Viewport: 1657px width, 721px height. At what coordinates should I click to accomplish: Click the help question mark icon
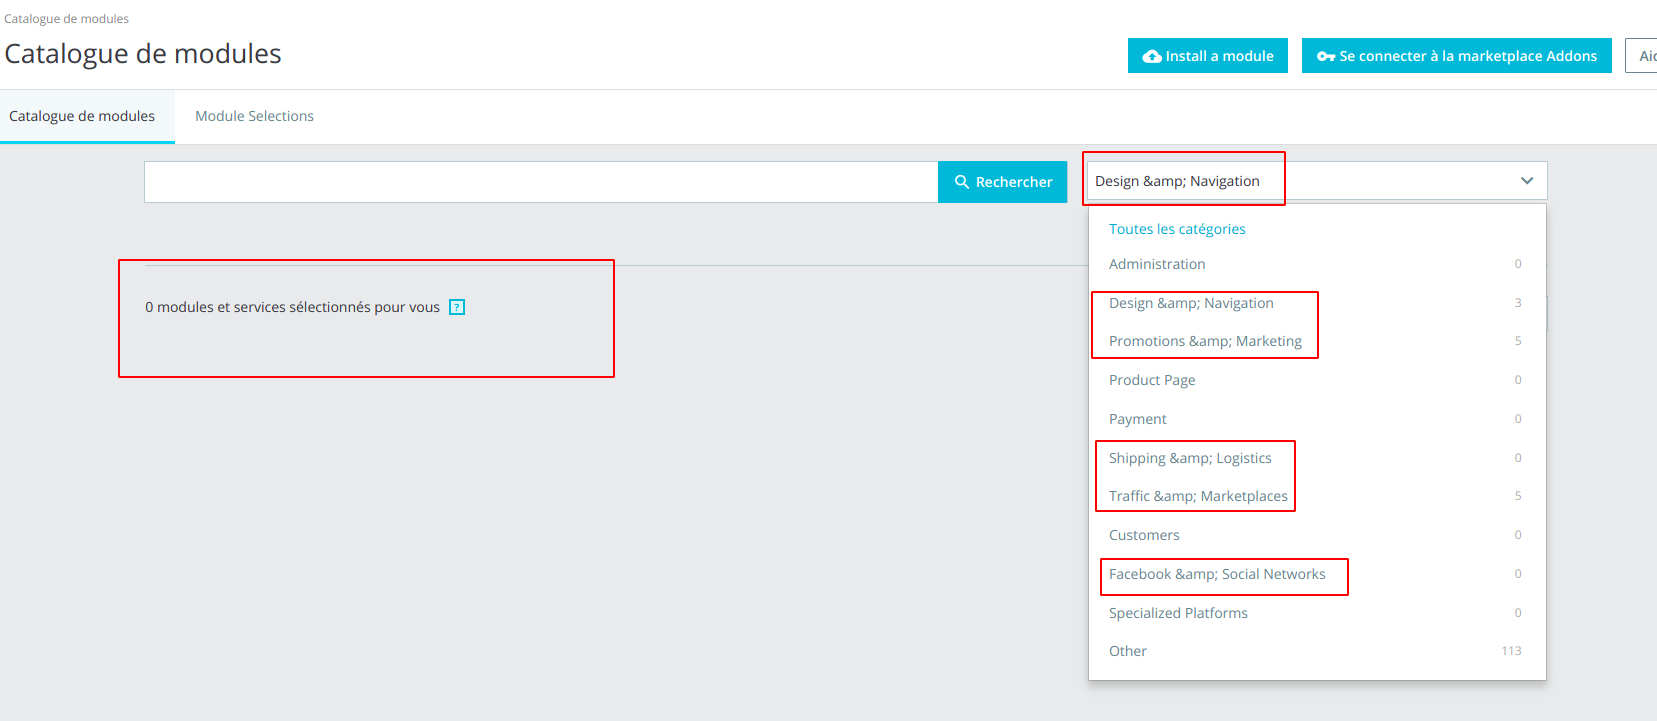pos(457,307)
